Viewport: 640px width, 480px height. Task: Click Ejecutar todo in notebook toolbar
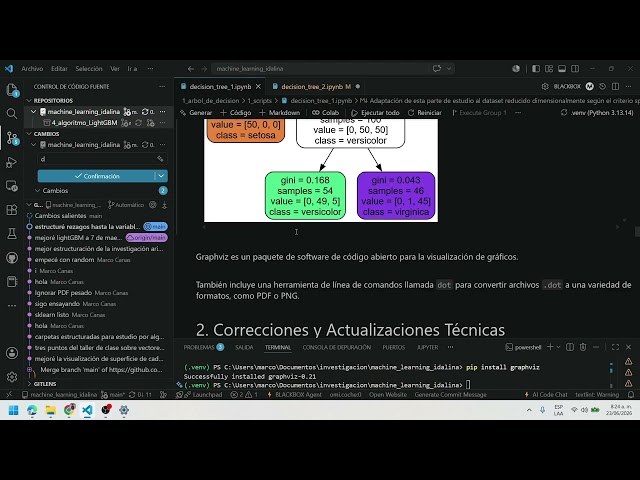click(375, 113)
